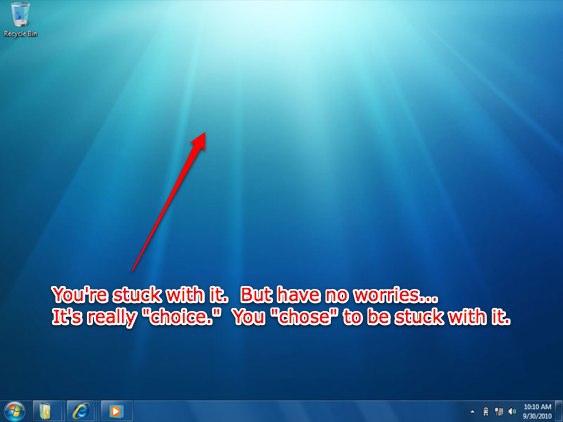The image size is (563, 422).
Task: Open the network status tray icon
Action: (x=499, y=412)
